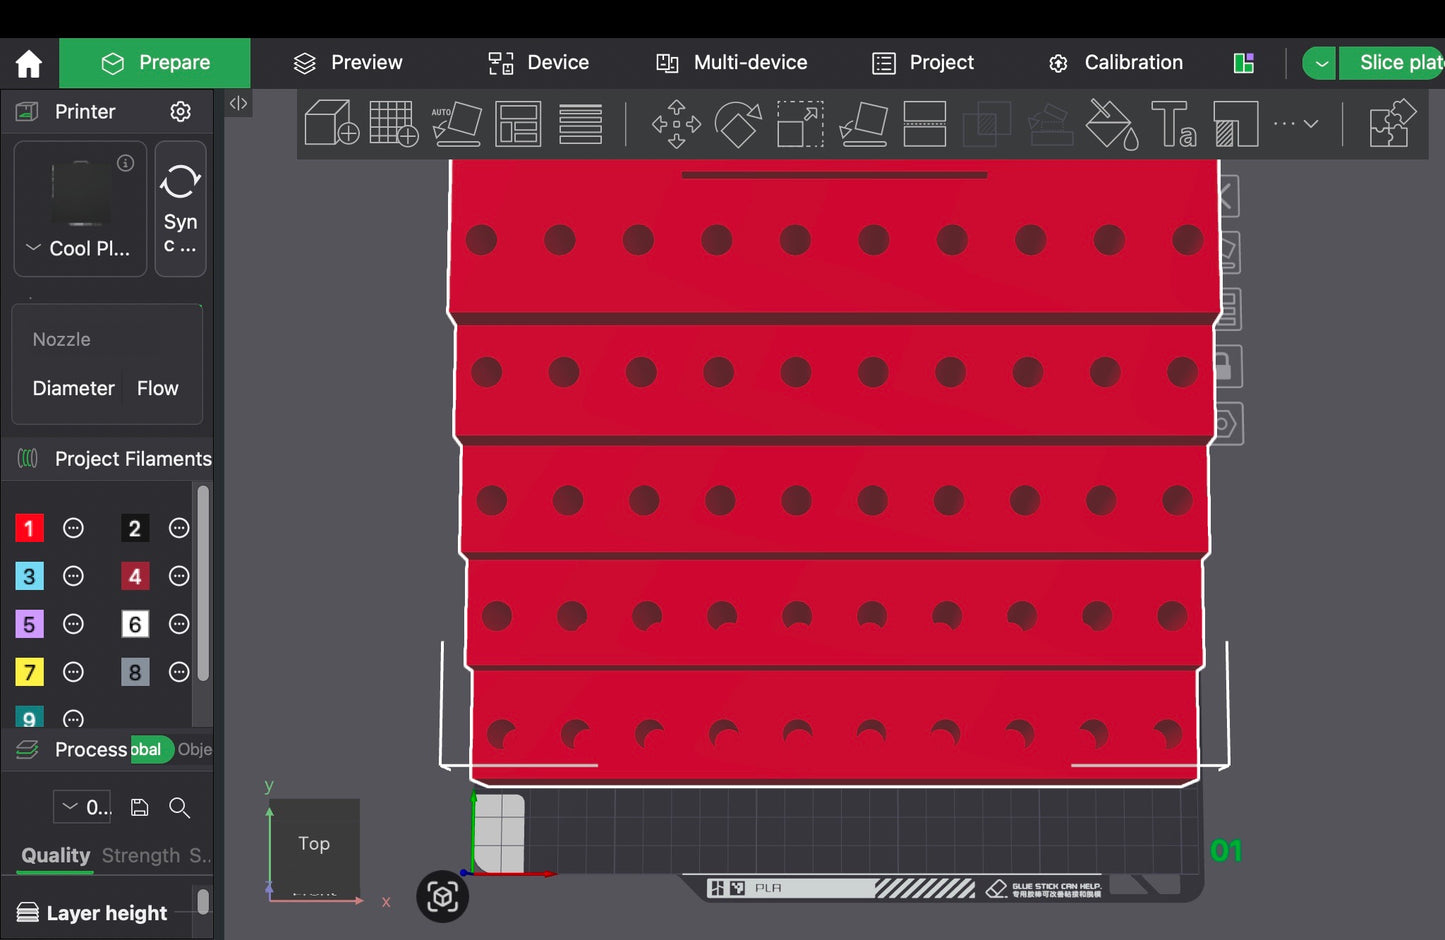The image size is (1445, 940).
Task: Select light blue filament swatch 3
Action: [29, 576]
